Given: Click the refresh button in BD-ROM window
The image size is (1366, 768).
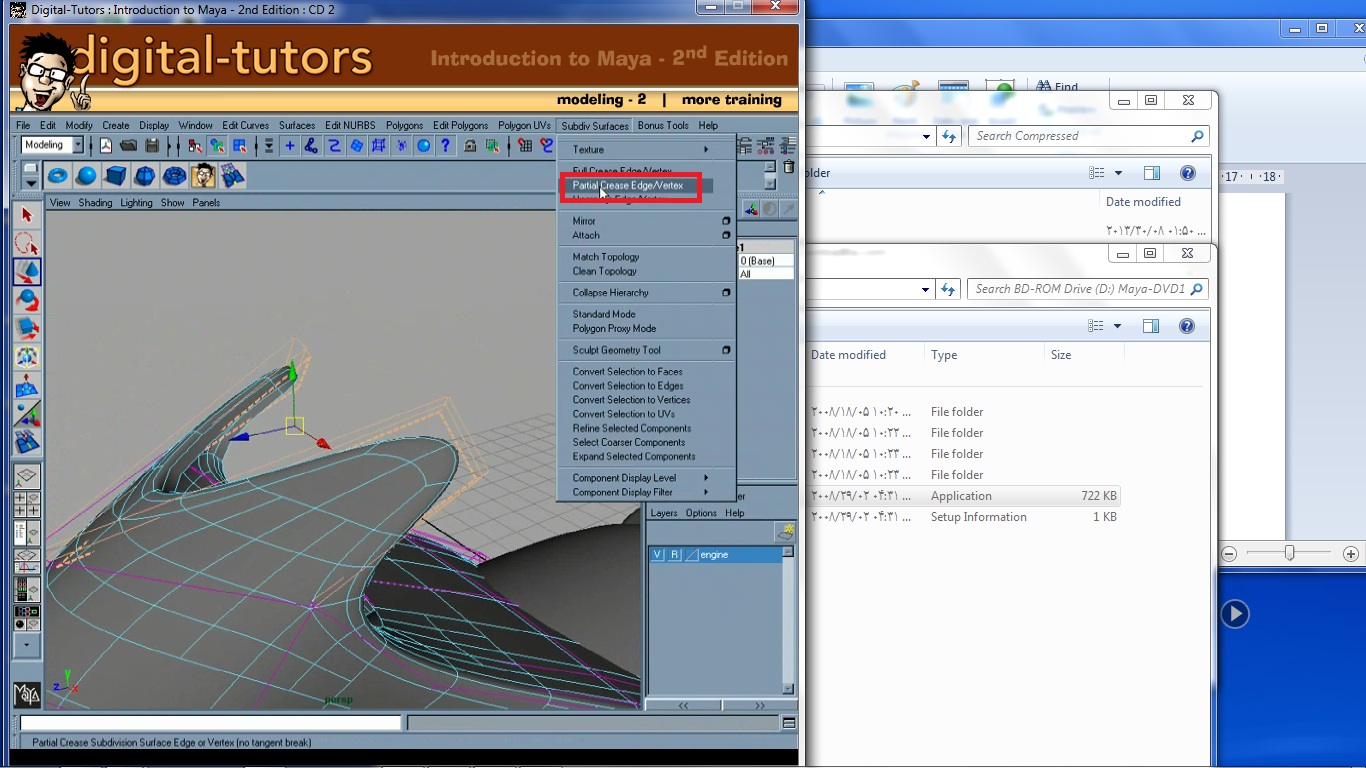Looking at the screenshot, I should (x=948, y=289).
